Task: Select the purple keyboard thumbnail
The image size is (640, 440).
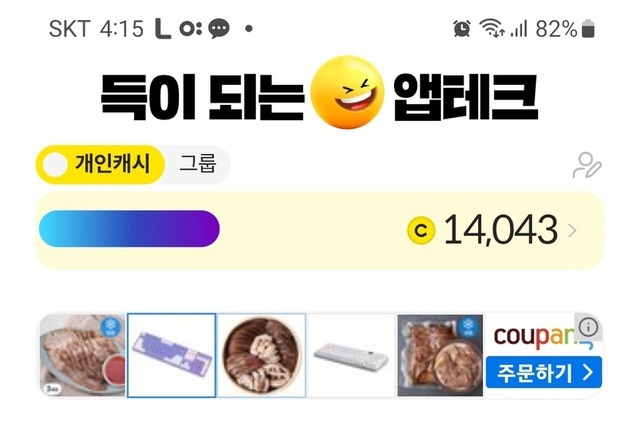Action: click(172, 356)
